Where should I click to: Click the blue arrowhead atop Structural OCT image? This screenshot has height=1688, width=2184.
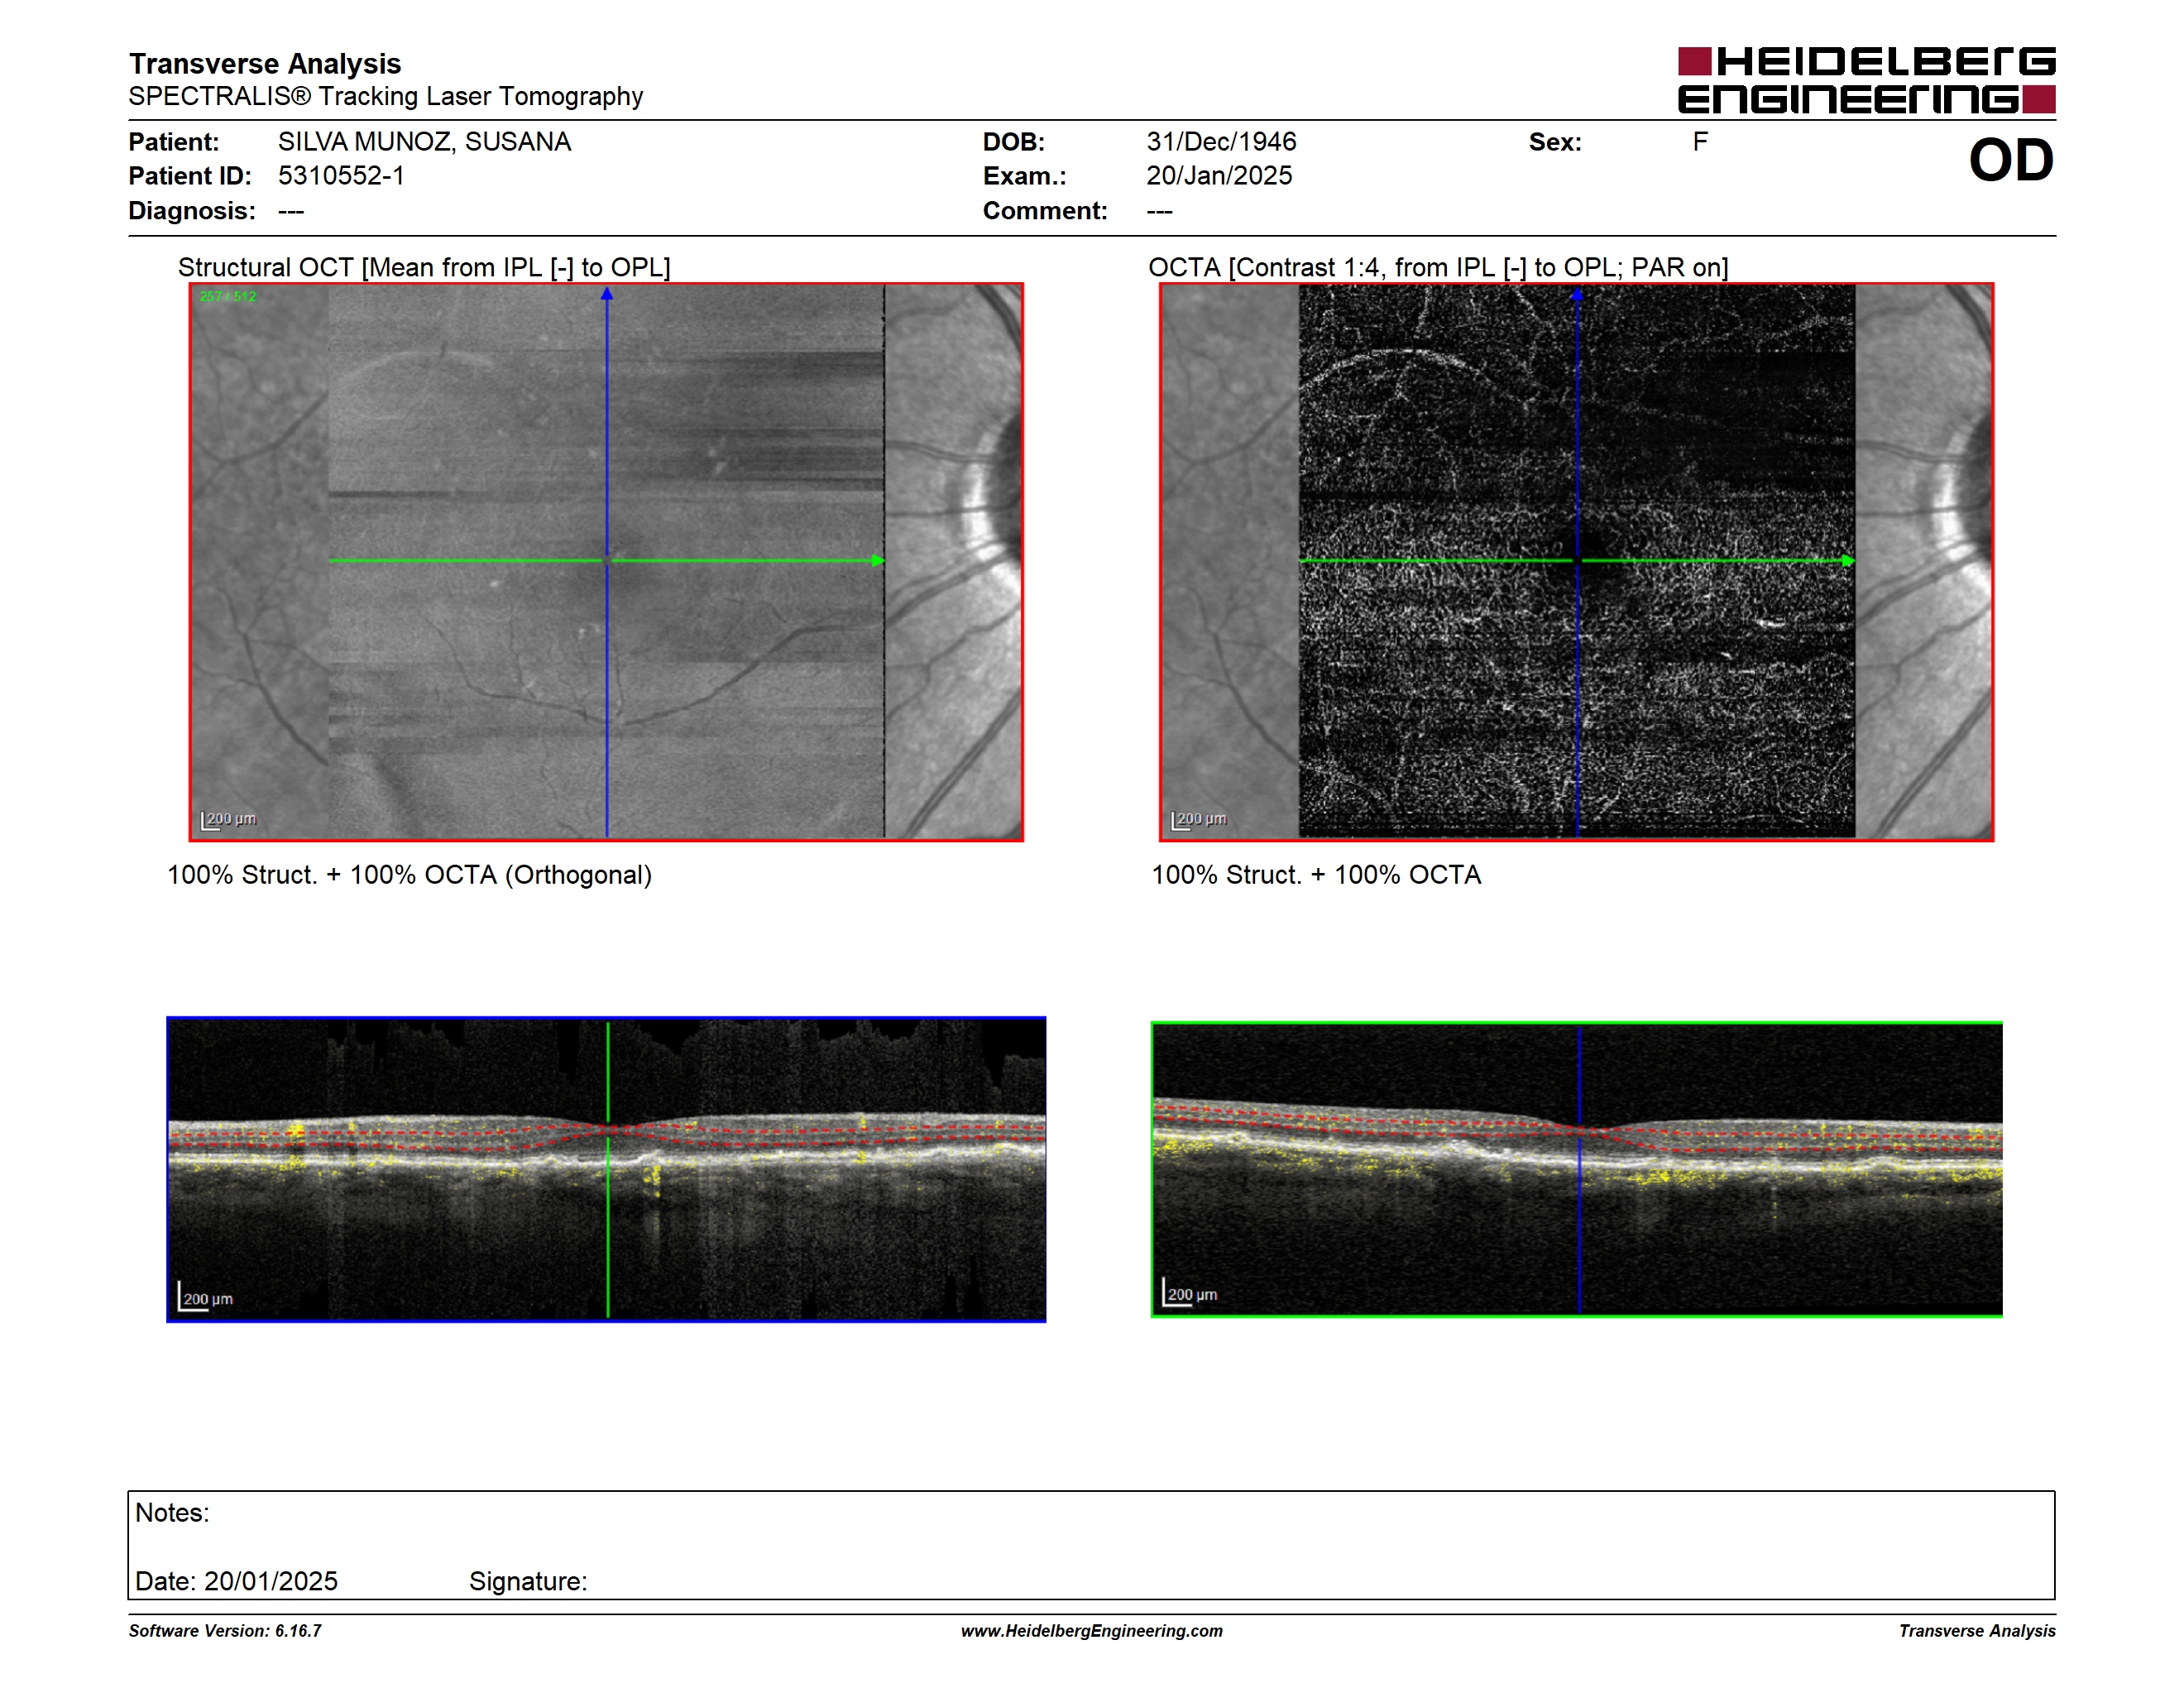tap(606, 294)
